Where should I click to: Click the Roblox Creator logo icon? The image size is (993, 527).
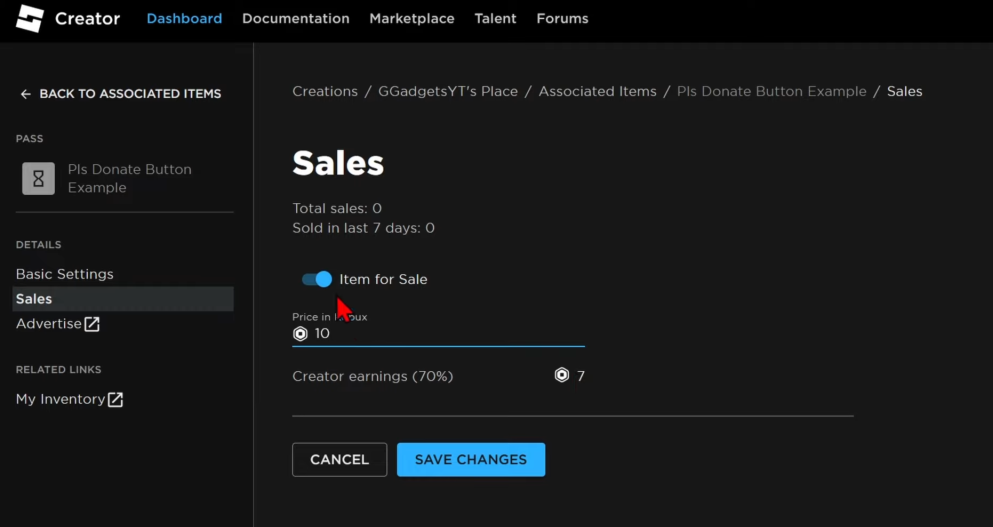point(29,18)
